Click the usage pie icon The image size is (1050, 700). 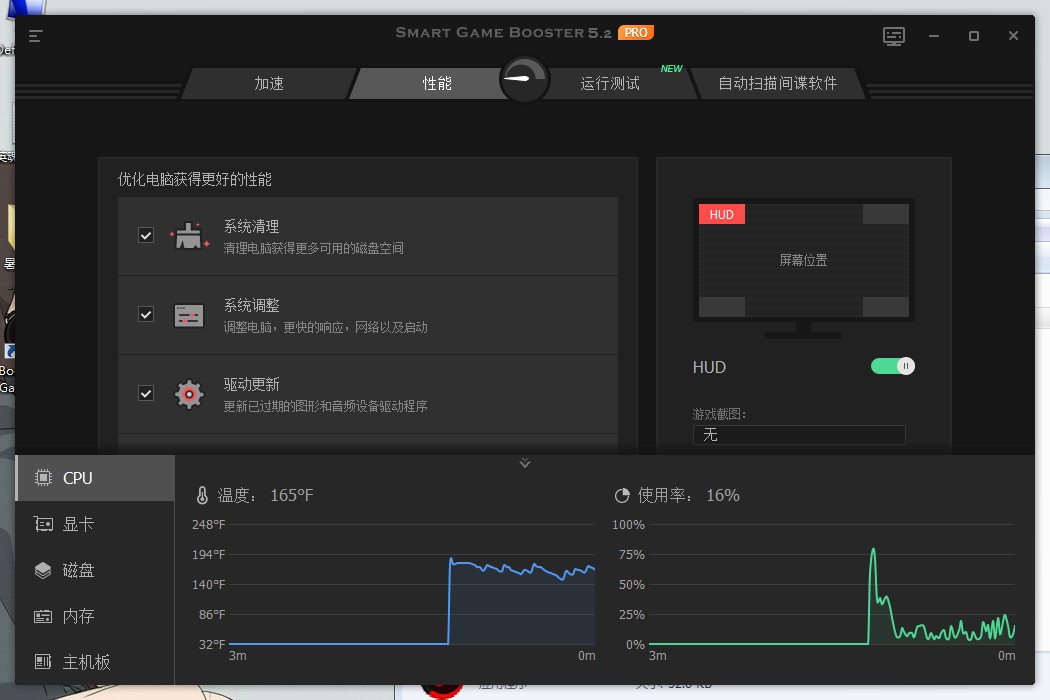[622, 496]
